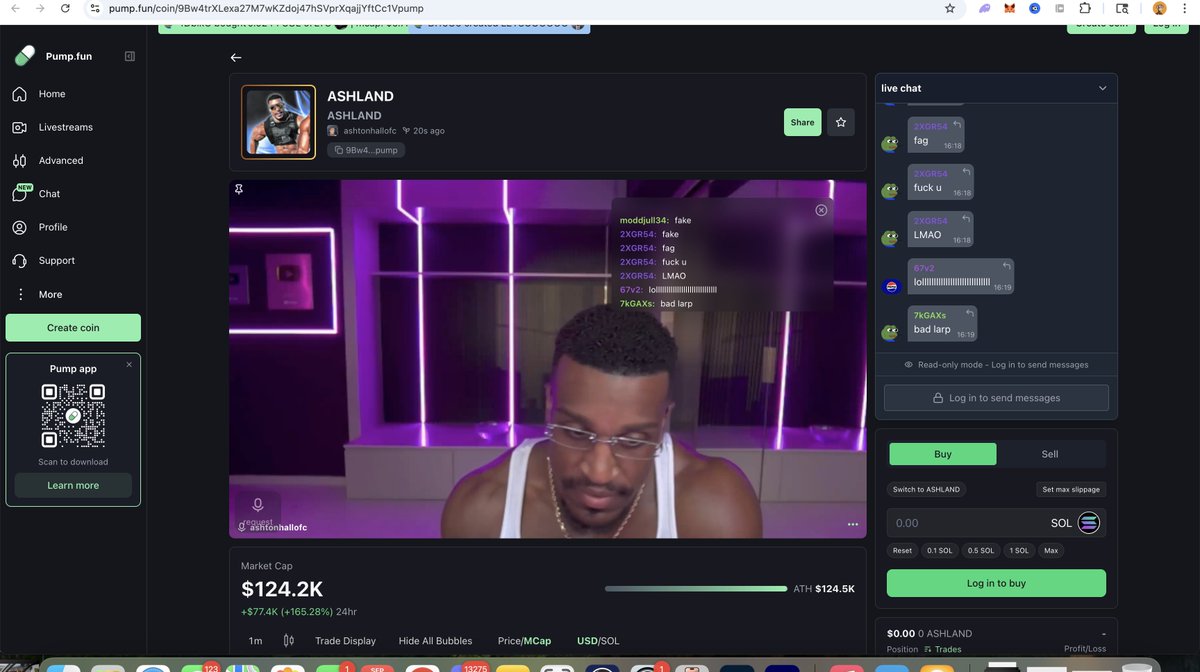Click the candlestick chart type icon
This screenshot has height=672, width=1200.
(x=289, y=641)
